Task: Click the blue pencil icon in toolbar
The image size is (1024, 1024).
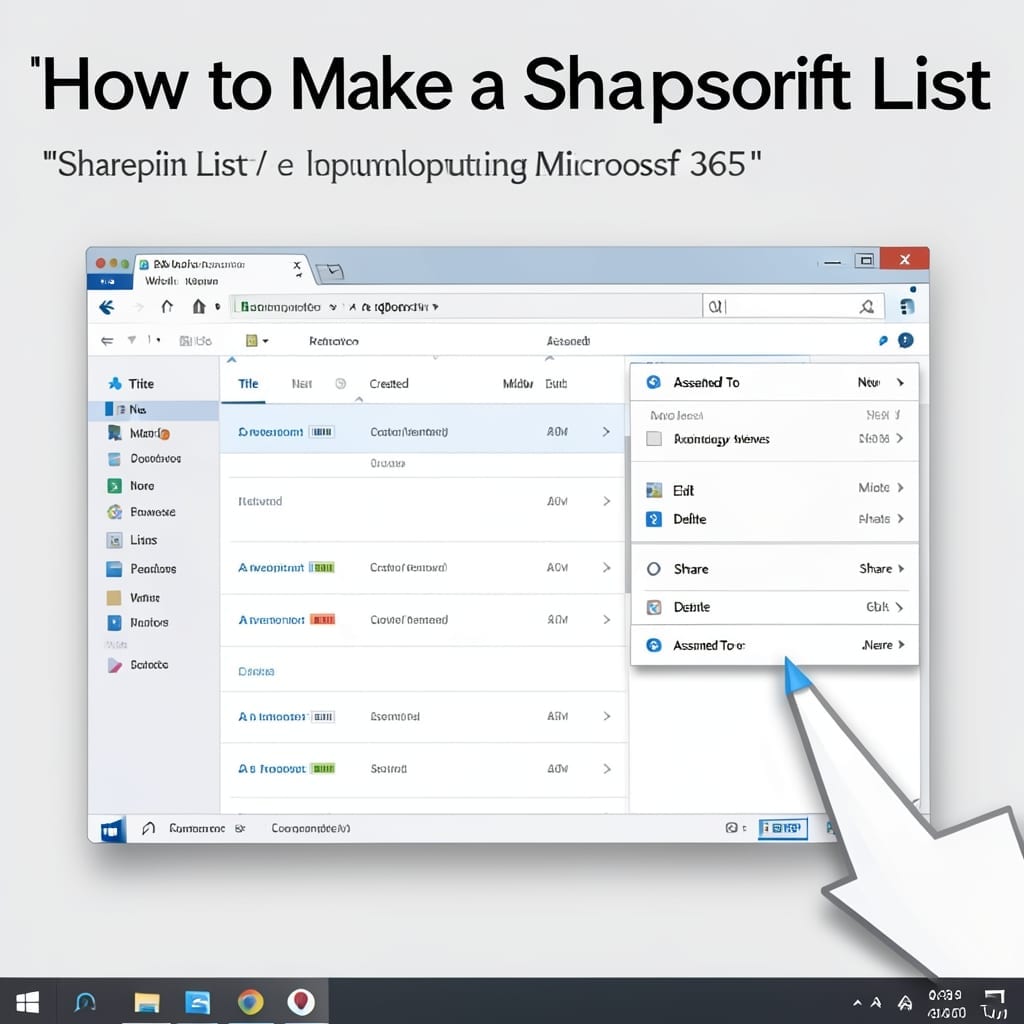Action: 883,340
